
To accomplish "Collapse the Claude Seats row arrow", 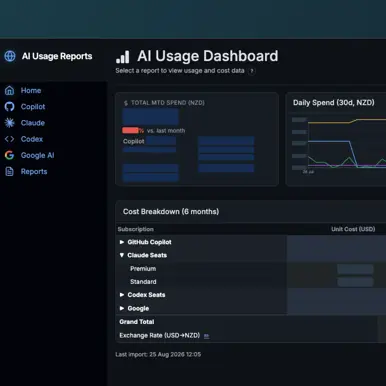I will pyautogui.click(x=122, y=255).
